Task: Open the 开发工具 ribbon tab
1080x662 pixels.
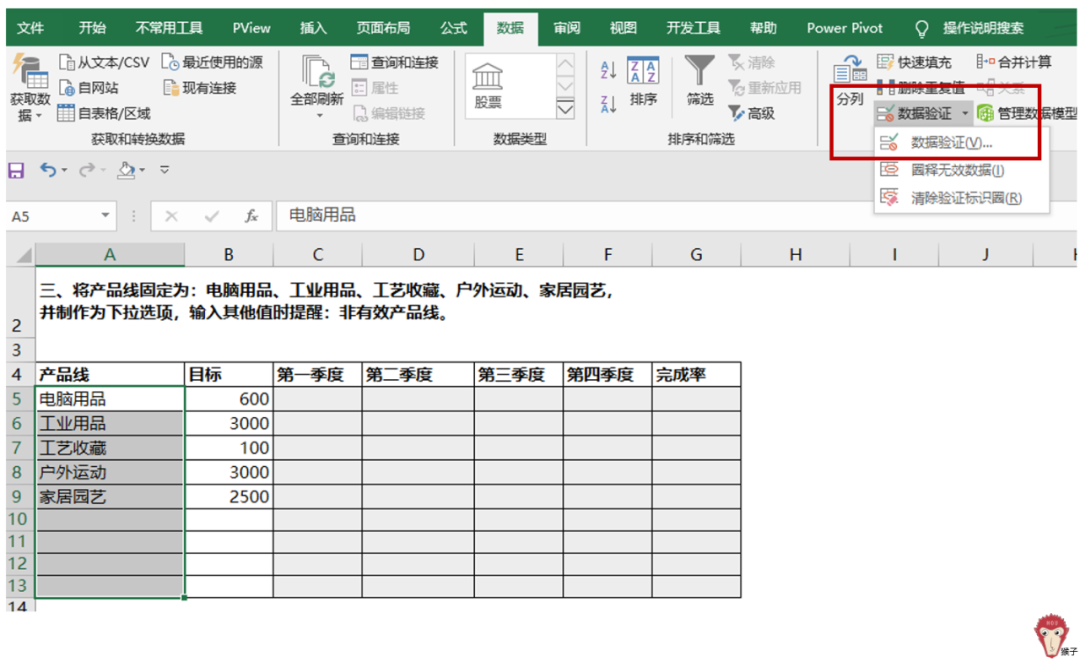Action: pos(693,28)
